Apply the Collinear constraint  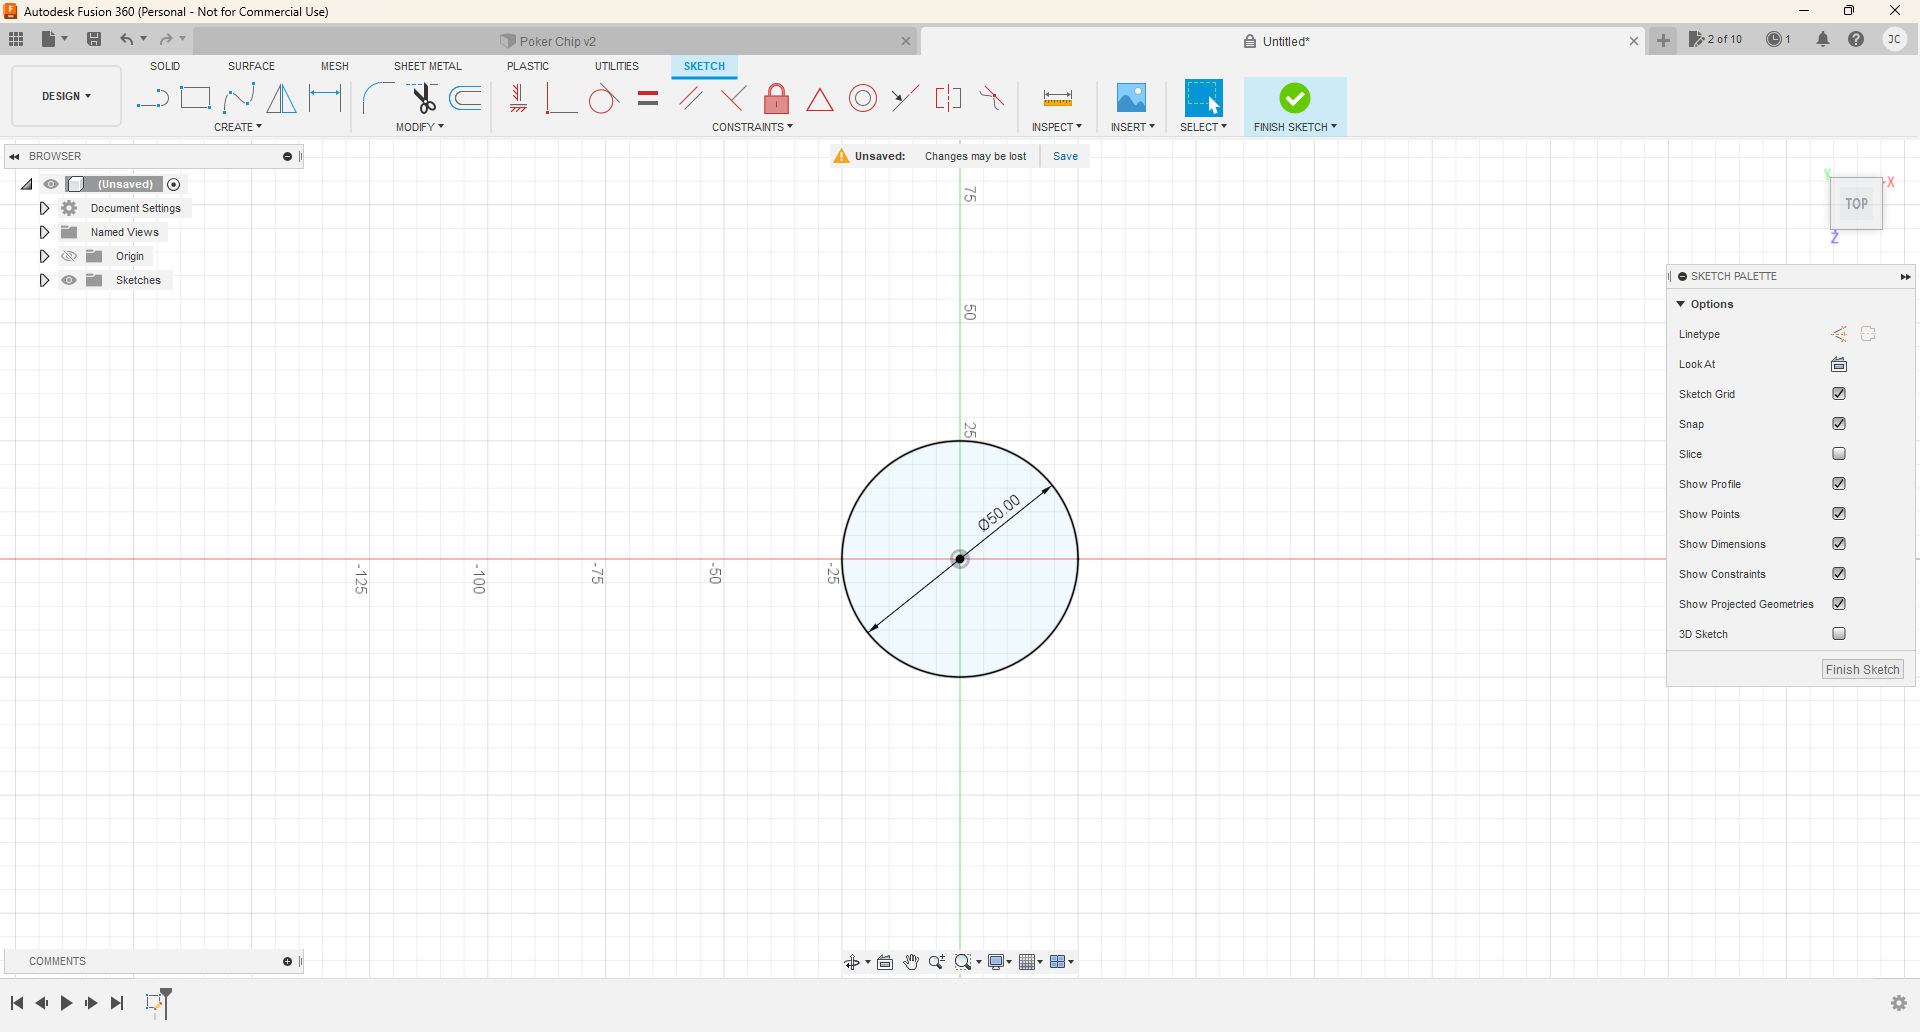(906, 98)
